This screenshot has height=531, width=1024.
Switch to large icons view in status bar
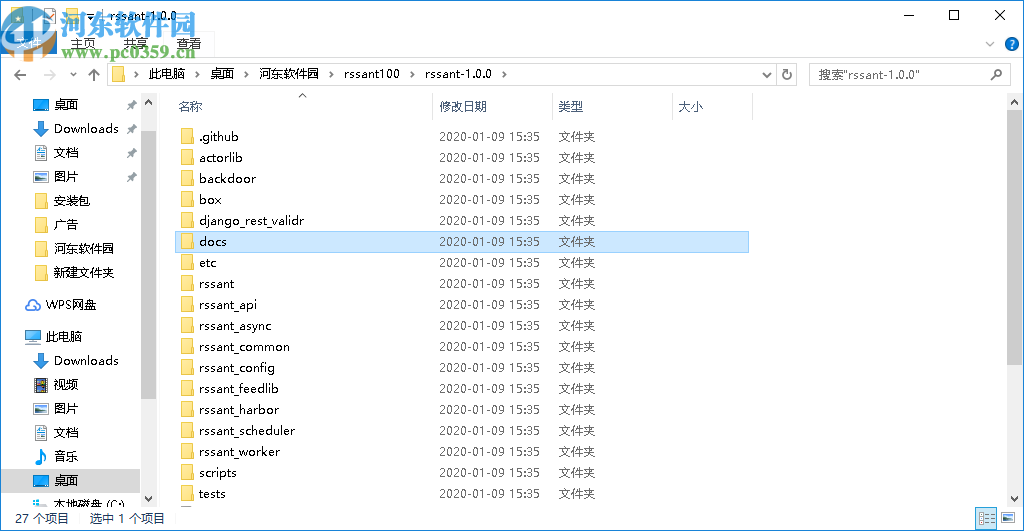[1008, 519]
